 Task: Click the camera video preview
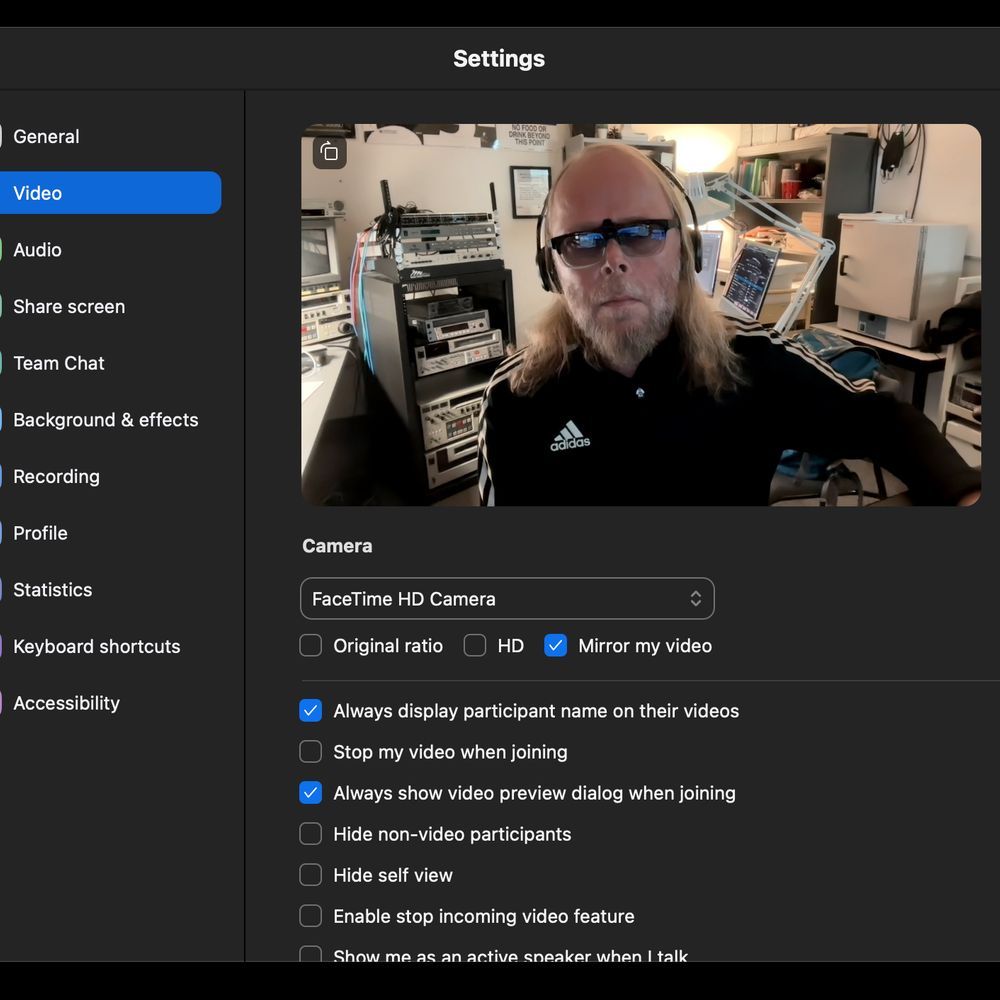(x=641, y=314)
